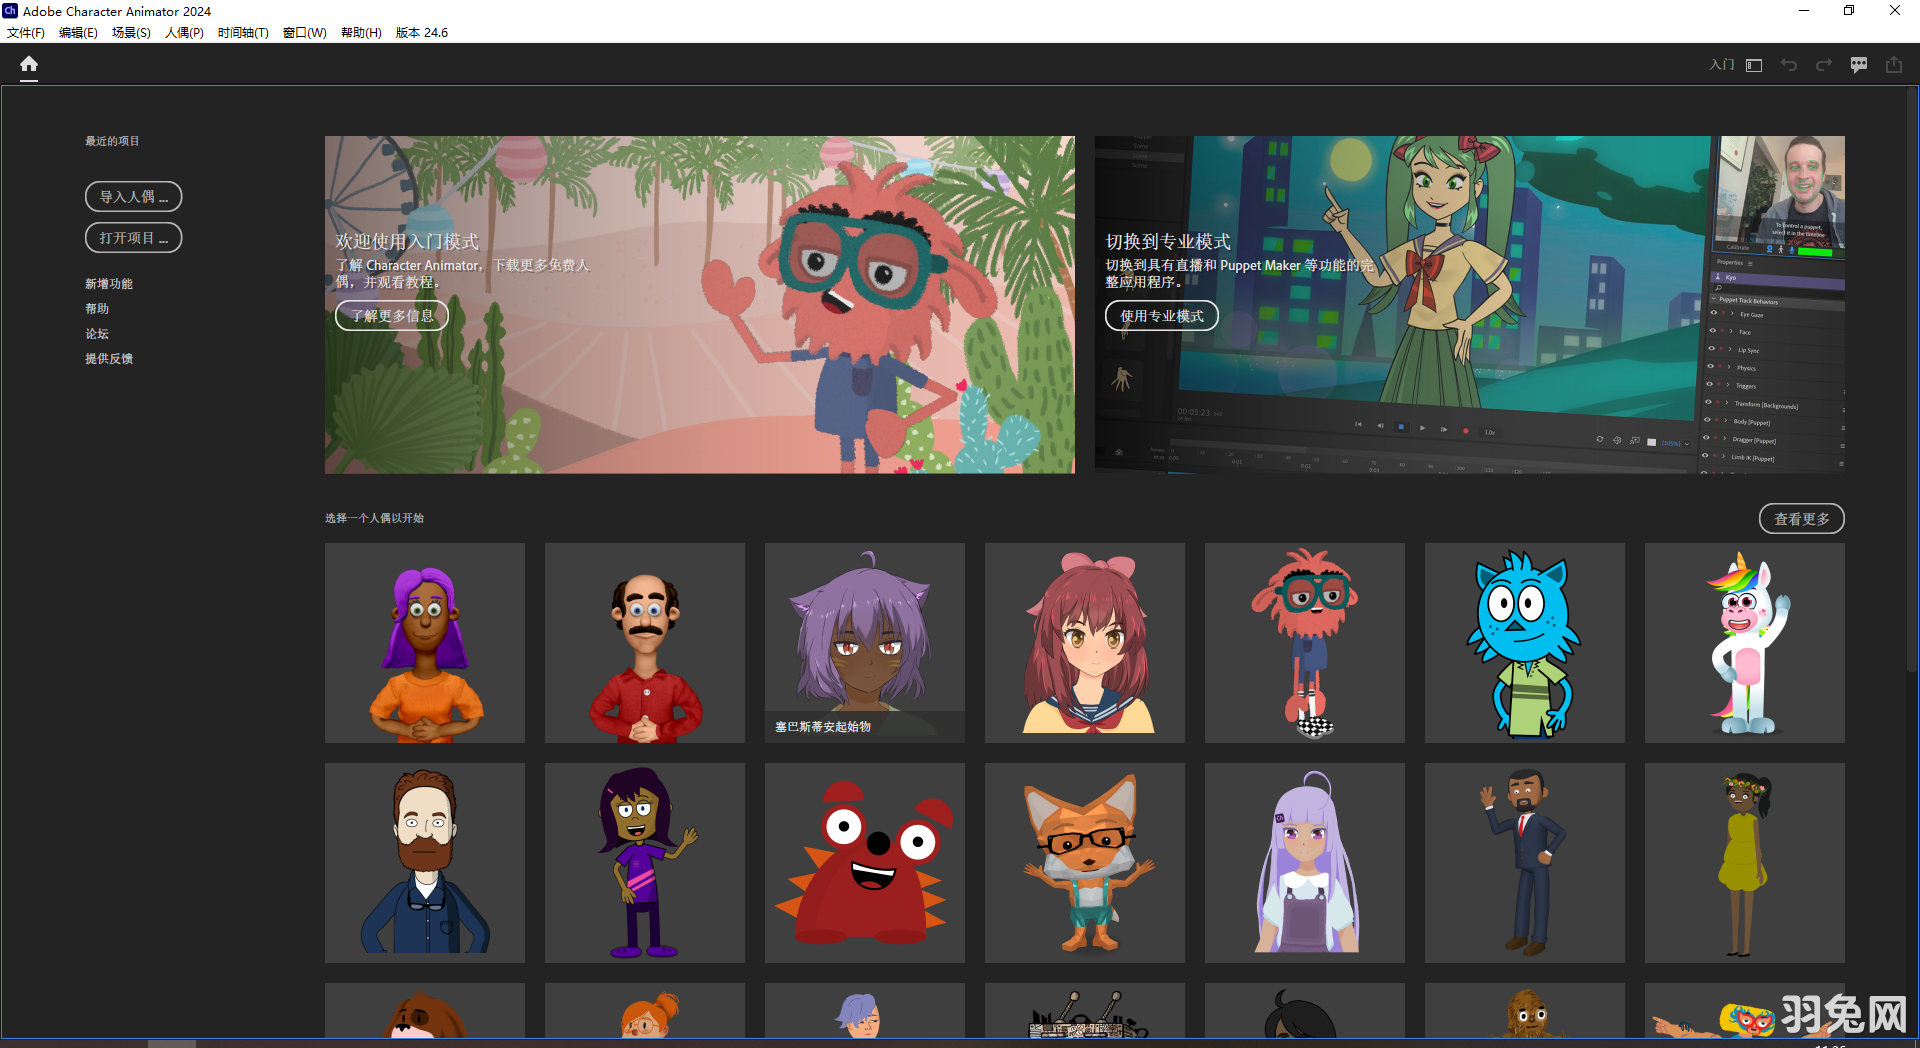Viewport: 1920px width, 1048px height.
Task: Click the Undo icon
Action: point(1788,64)
